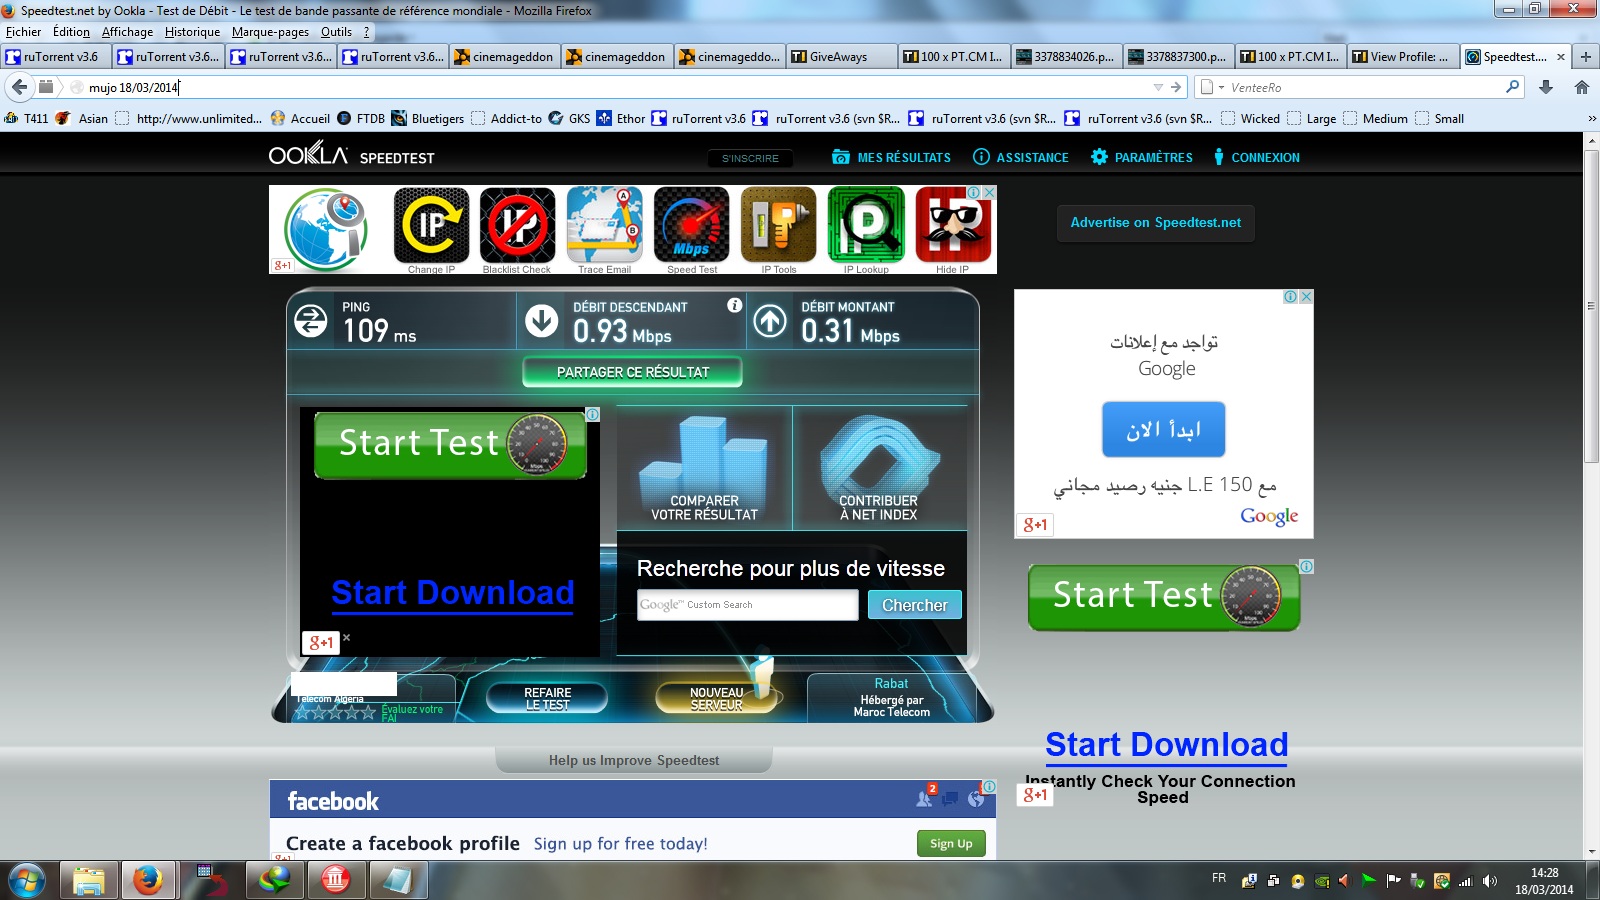Image resolution: width=1600 pixels, height=900 pixels.
Task: Click the Google Custom Search field
Action: [747, 605]
